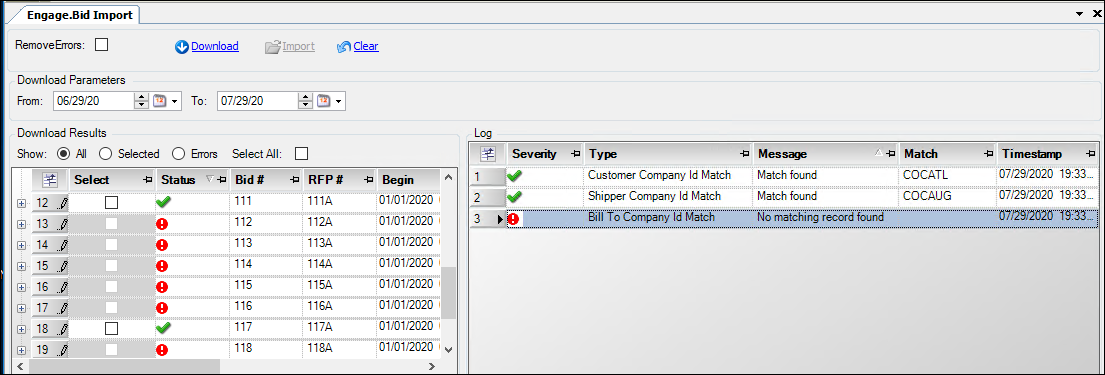Viewport: 1105px width, 375px height.
Task: Click the Log grid settings icon
Action: coord(488,154)
